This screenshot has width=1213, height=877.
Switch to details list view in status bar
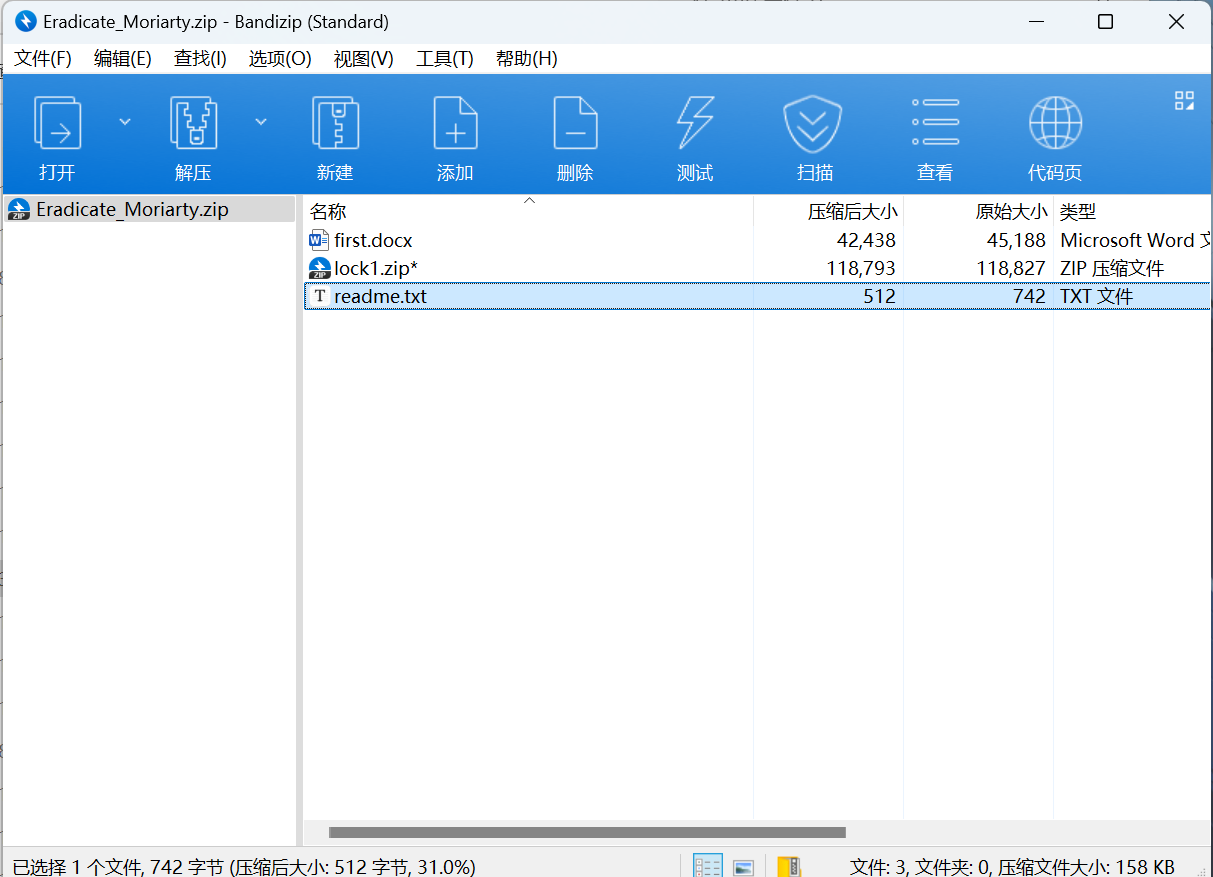pyautogui.click(x=708, y=866)
